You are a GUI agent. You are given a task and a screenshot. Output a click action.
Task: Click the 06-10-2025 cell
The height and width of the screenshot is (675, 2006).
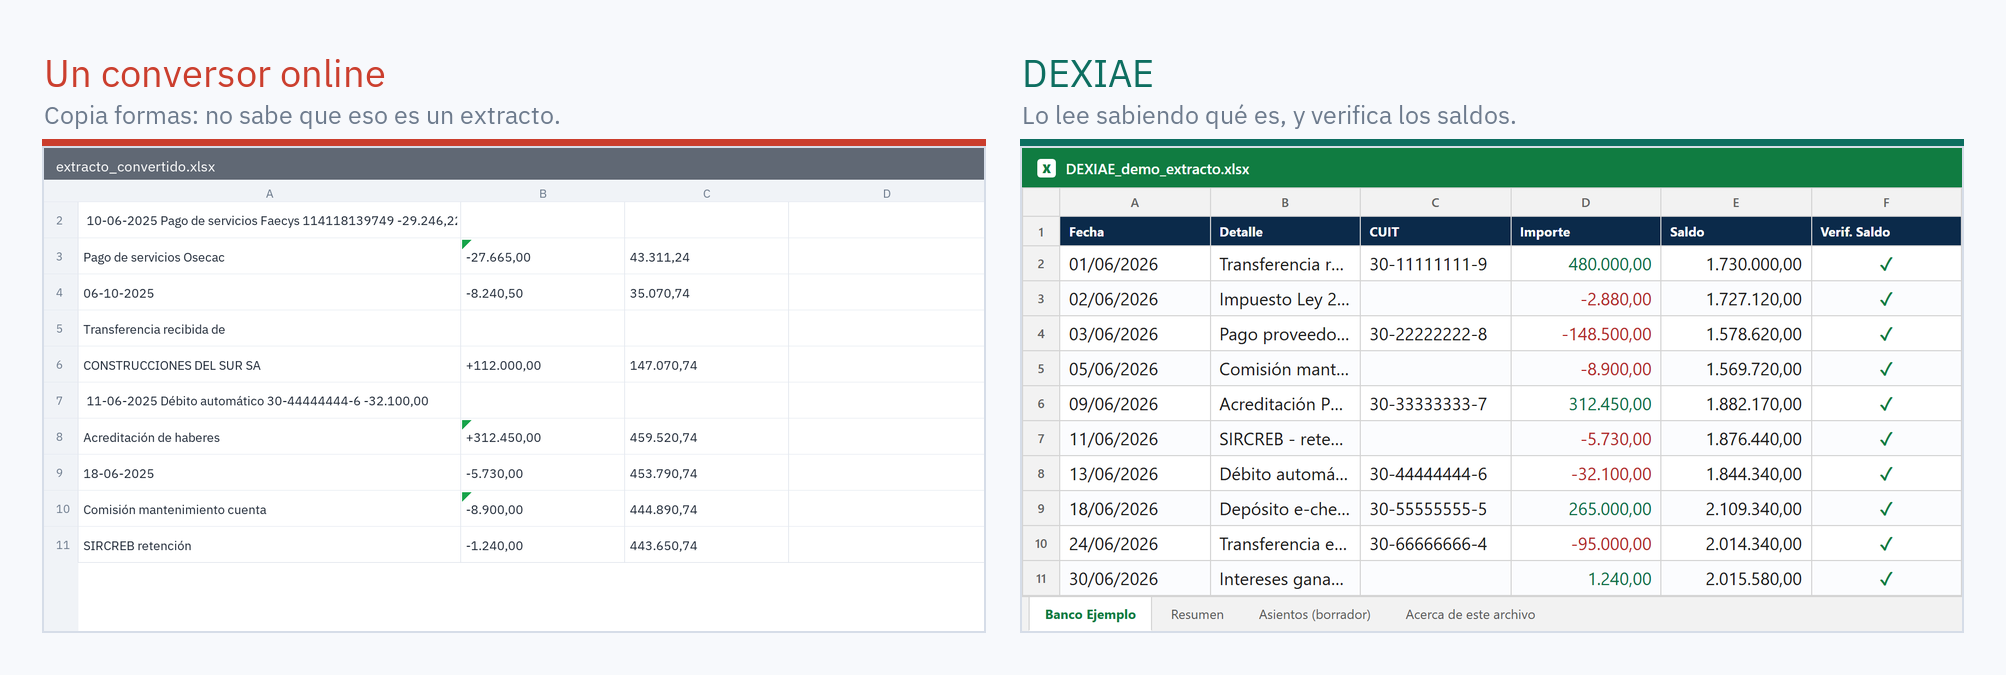pos(269,293)
